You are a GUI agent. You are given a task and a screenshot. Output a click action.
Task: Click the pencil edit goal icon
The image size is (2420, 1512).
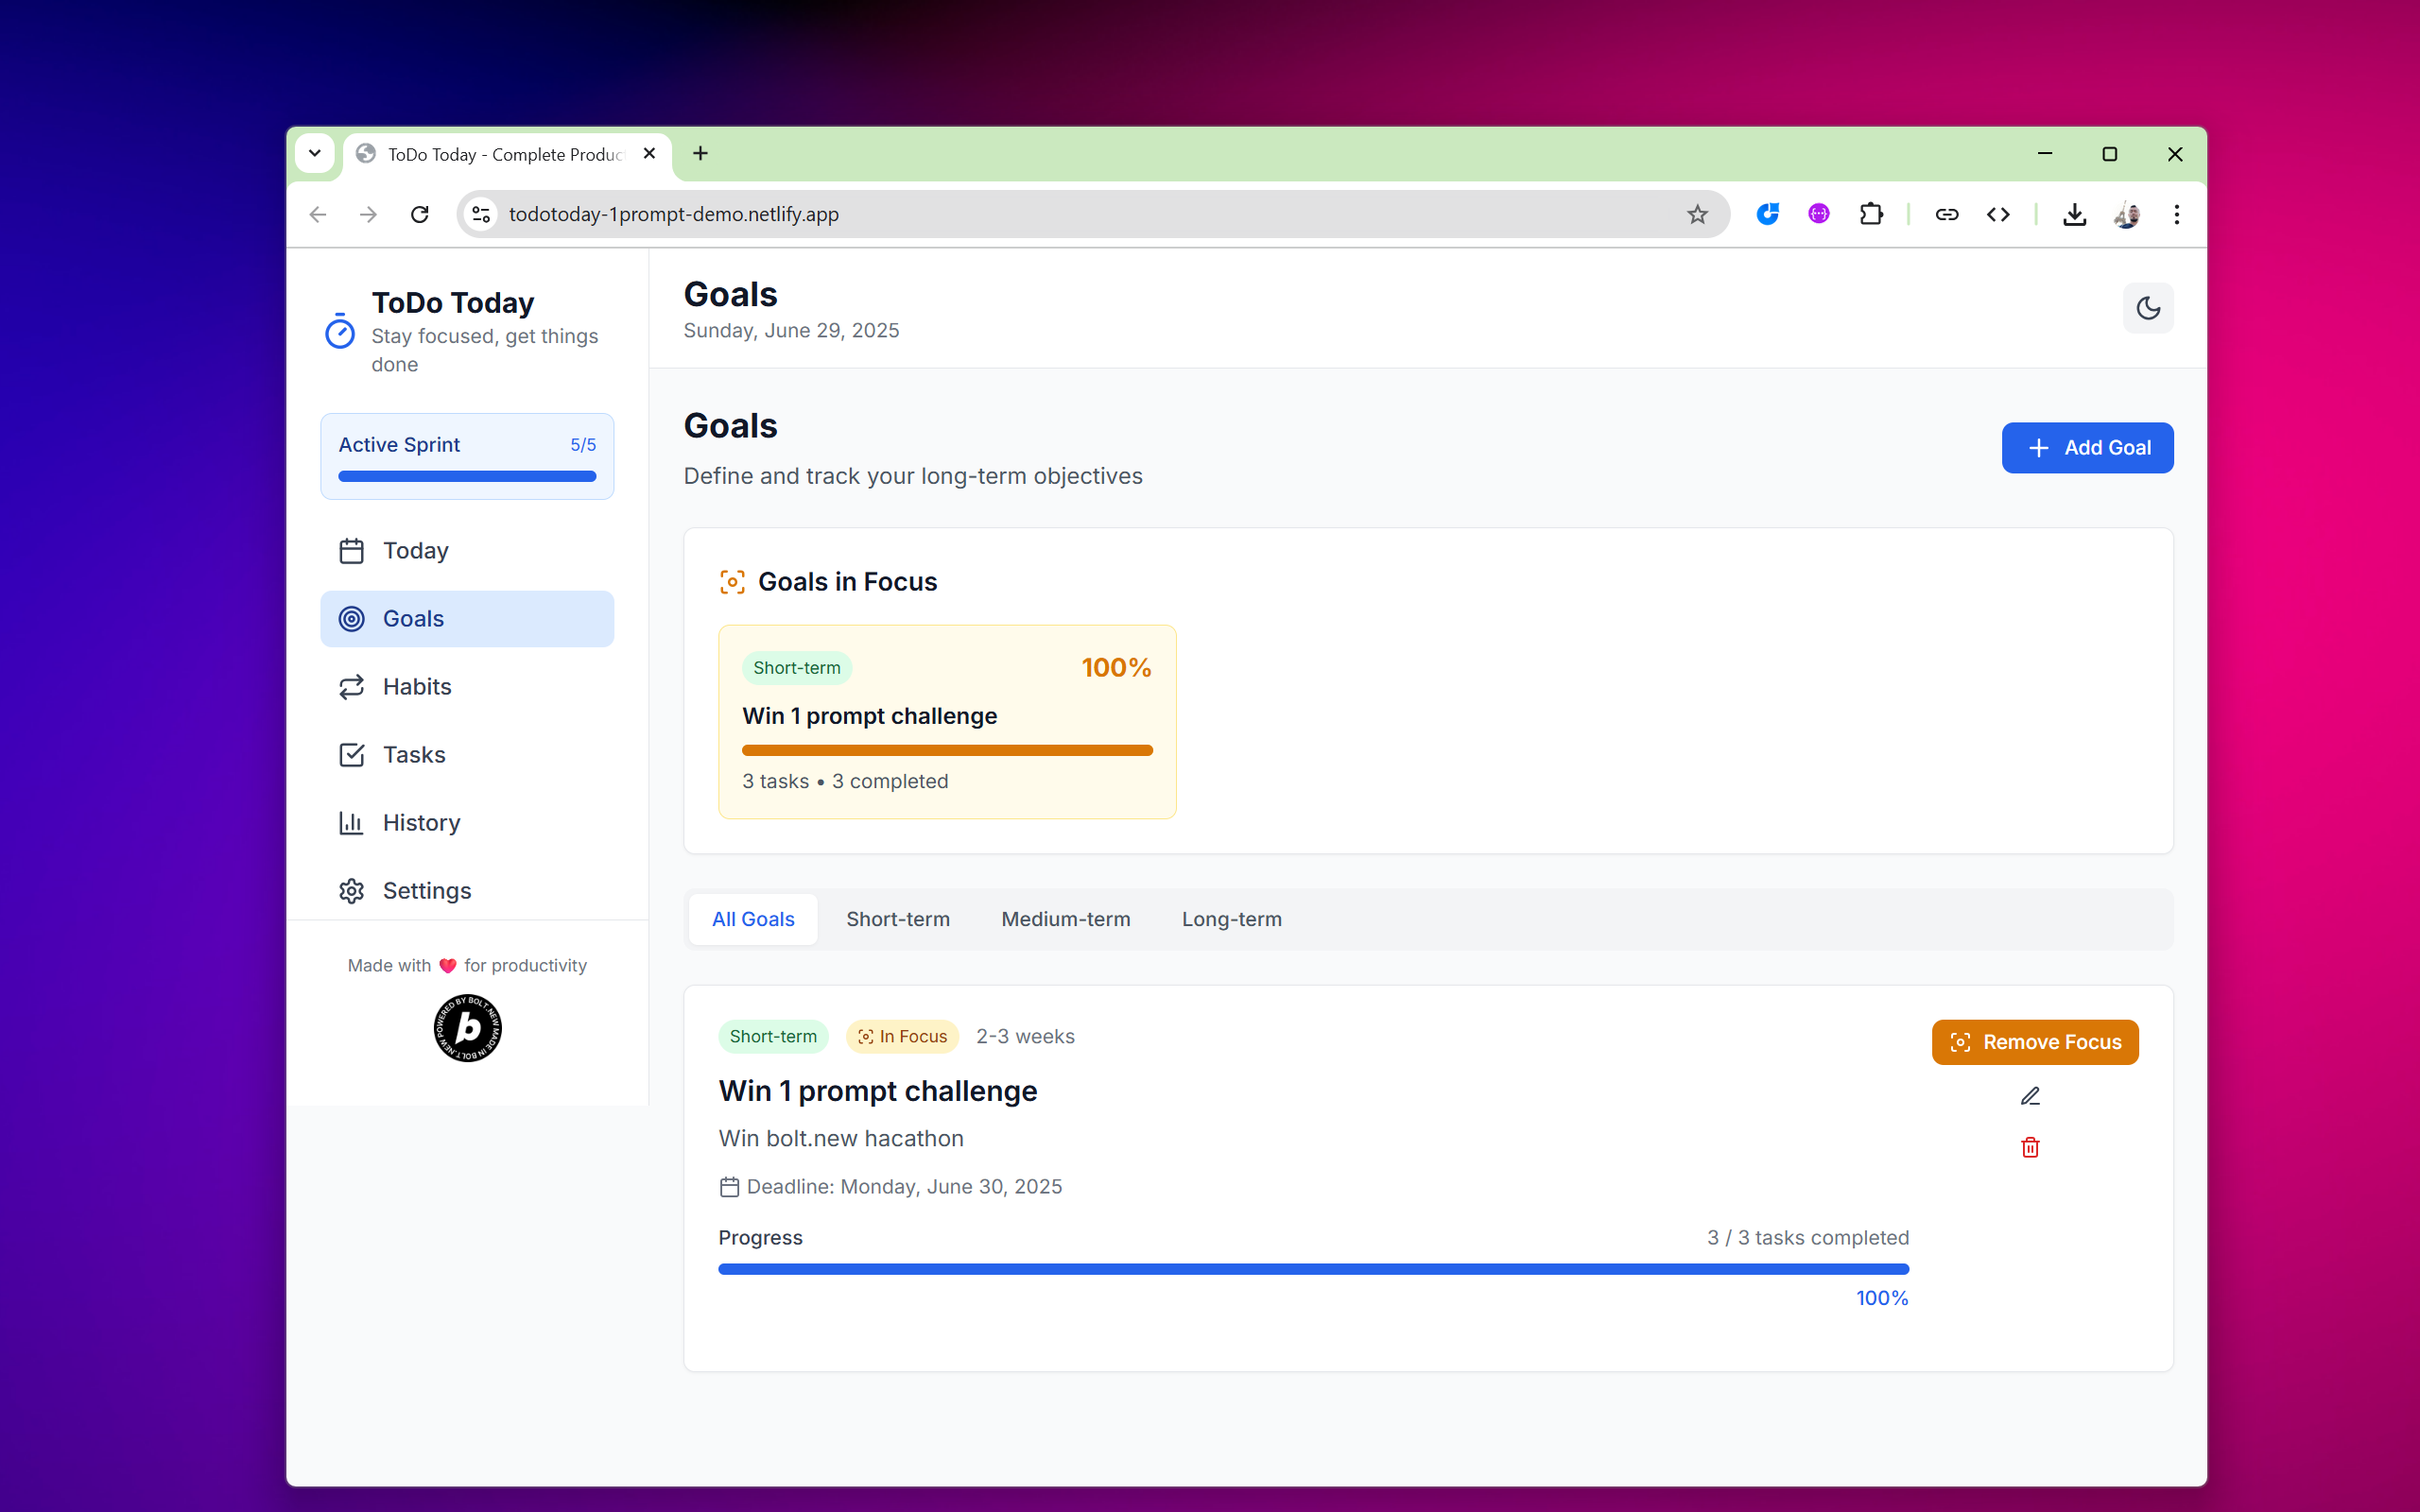[x=2029, y=1096]
